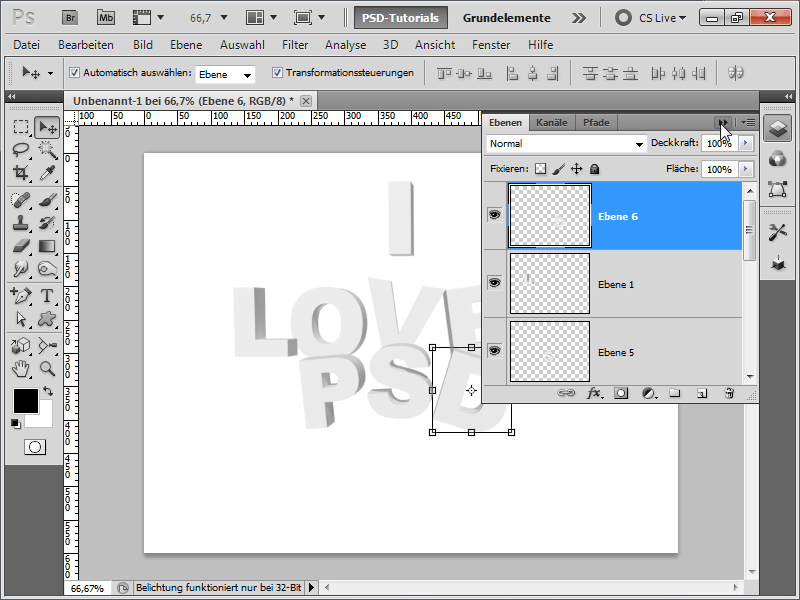The width and height of the screenshot is (800, 600).
Task: Lock all layer attributes
Action: point(594,169)
